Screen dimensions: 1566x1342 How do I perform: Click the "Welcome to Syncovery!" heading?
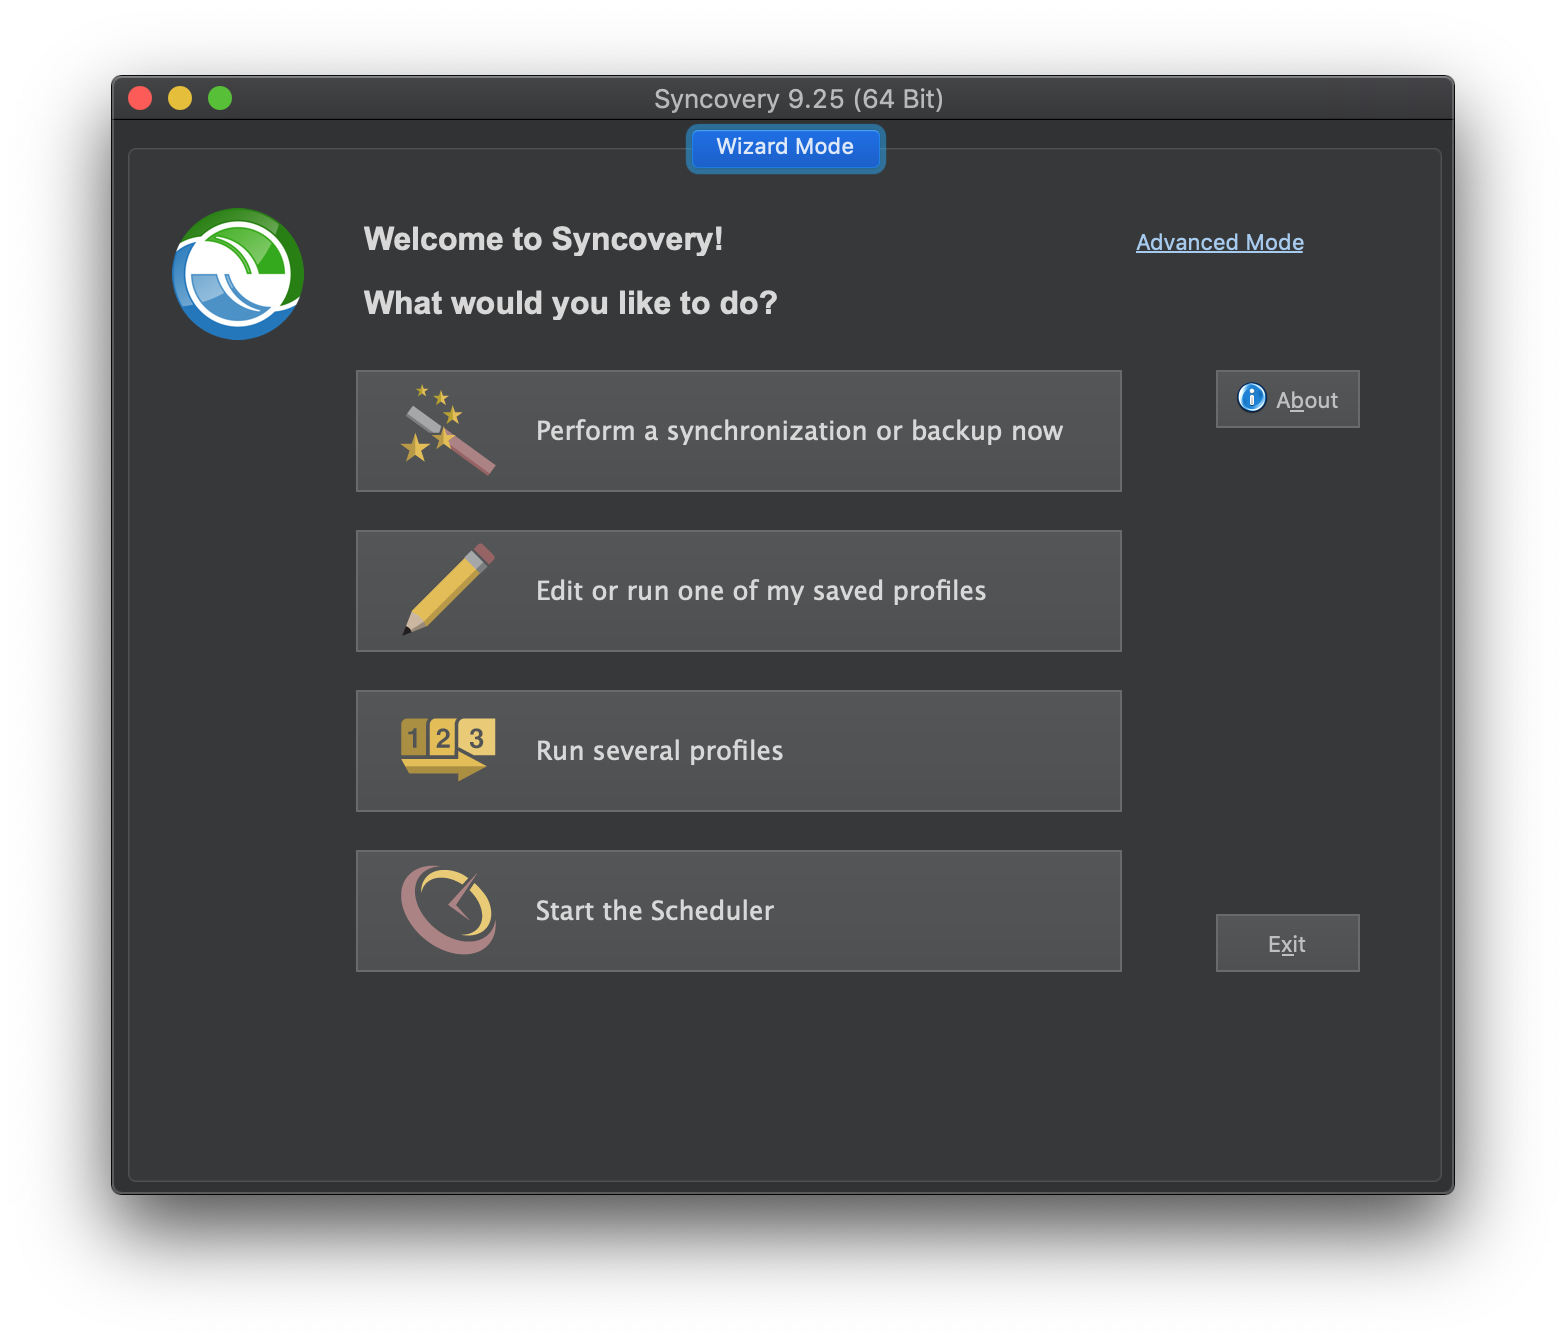click(543, 239)
